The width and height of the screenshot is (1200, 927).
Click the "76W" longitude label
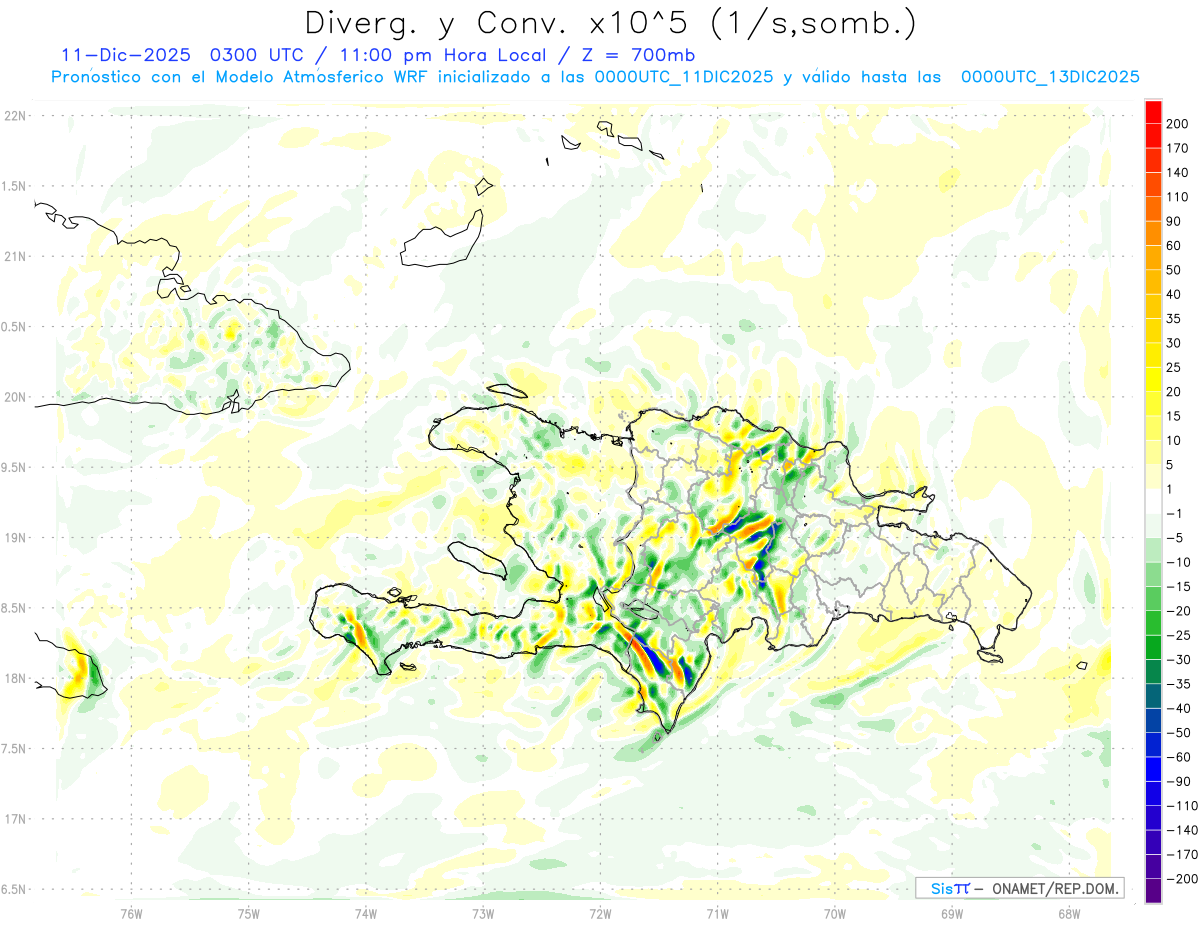click(131, 913)
